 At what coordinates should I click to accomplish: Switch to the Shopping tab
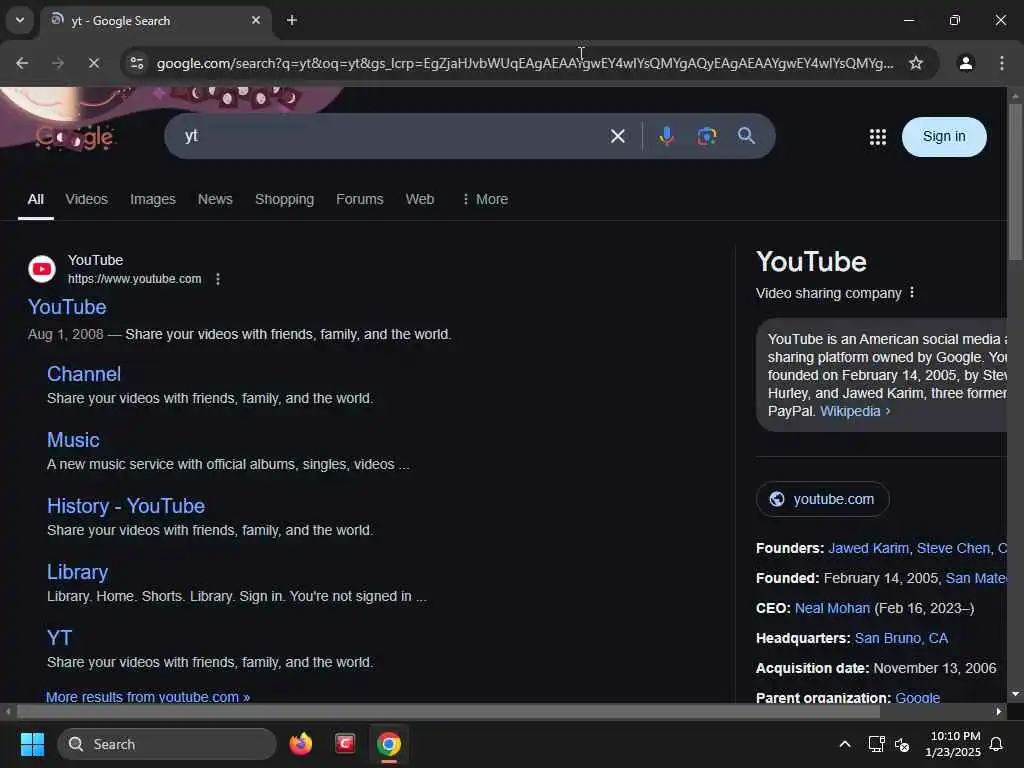pos(284,199)
